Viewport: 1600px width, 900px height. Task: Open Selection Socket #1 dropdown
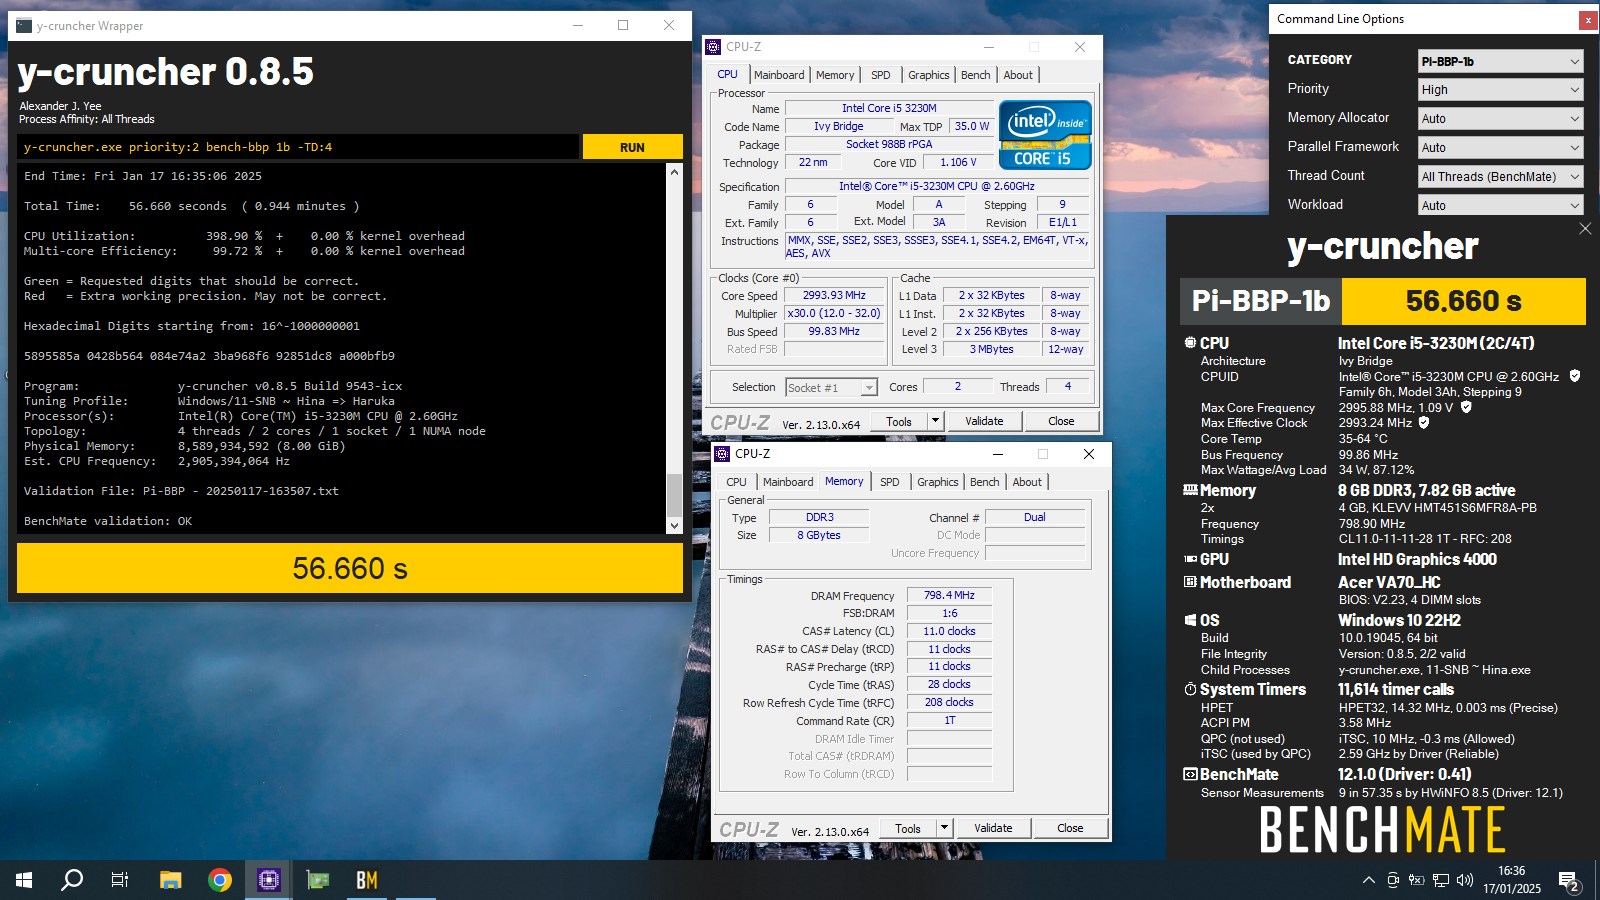831,387
